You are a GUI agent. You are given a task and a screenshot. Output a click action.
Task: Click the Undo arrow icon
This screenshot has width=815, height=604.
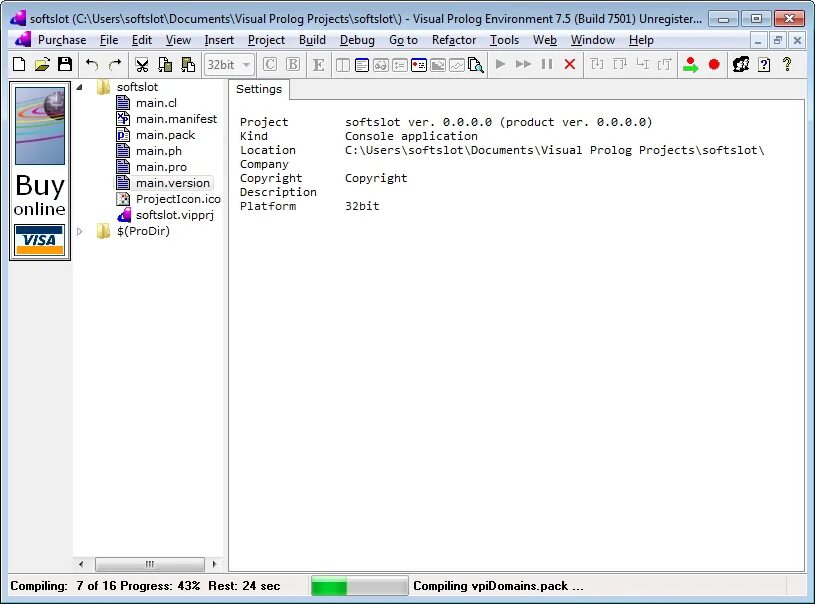(92, 64)
